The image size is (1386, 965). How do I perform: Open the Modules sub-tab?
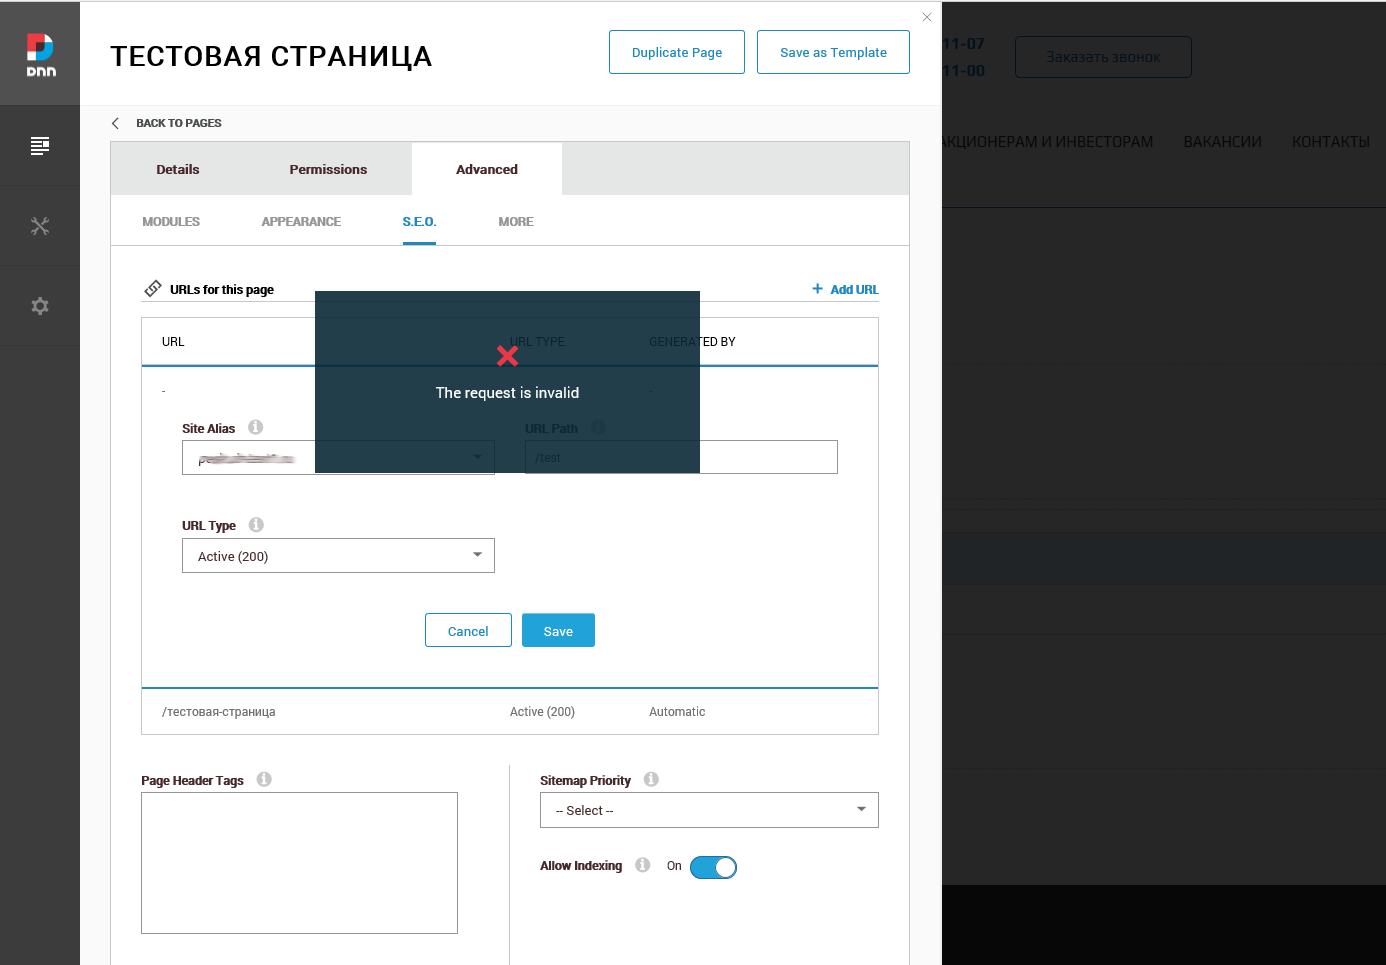click(171, 222)
